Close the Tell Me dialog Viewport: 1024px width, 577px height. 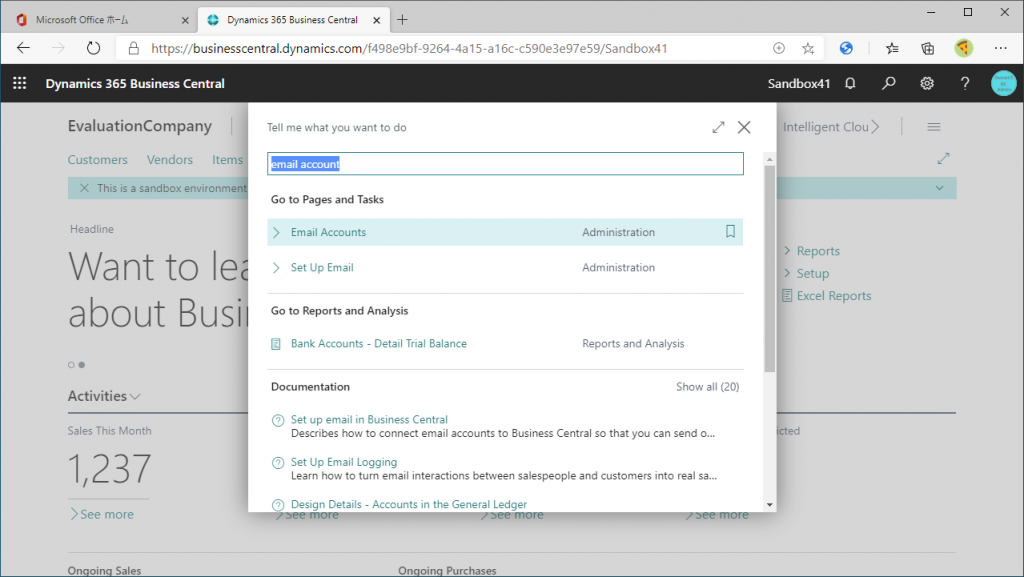744,127
